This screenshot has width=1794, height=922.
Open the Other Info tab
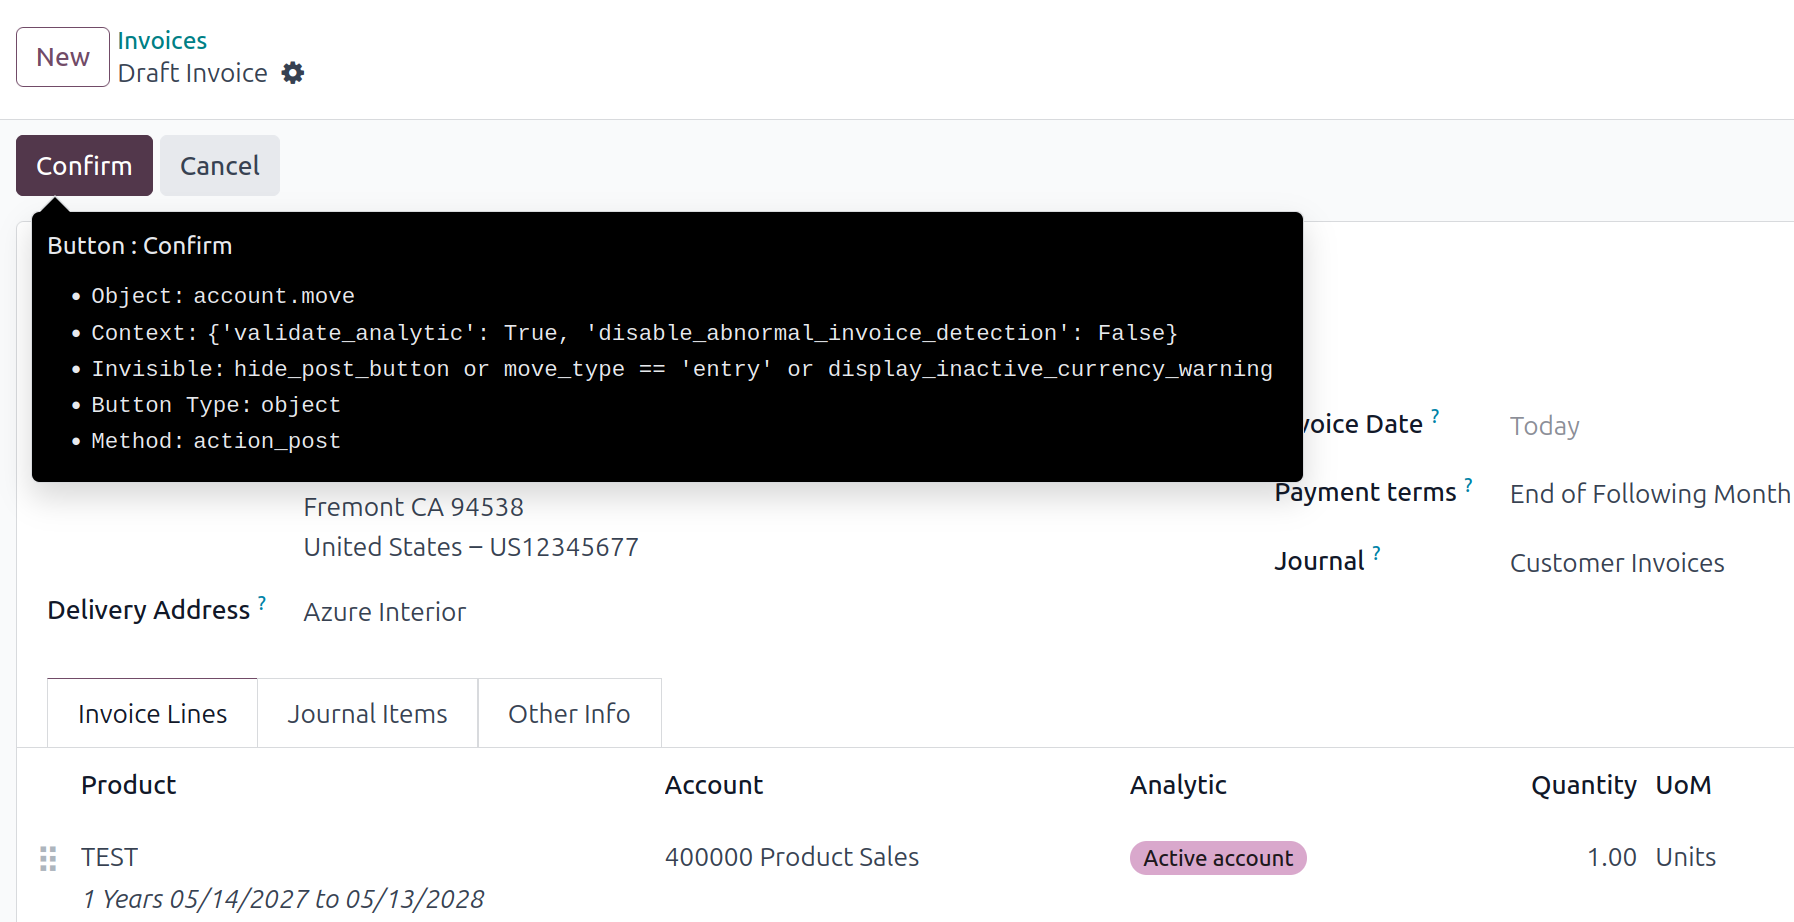click(x=568, y=714)
